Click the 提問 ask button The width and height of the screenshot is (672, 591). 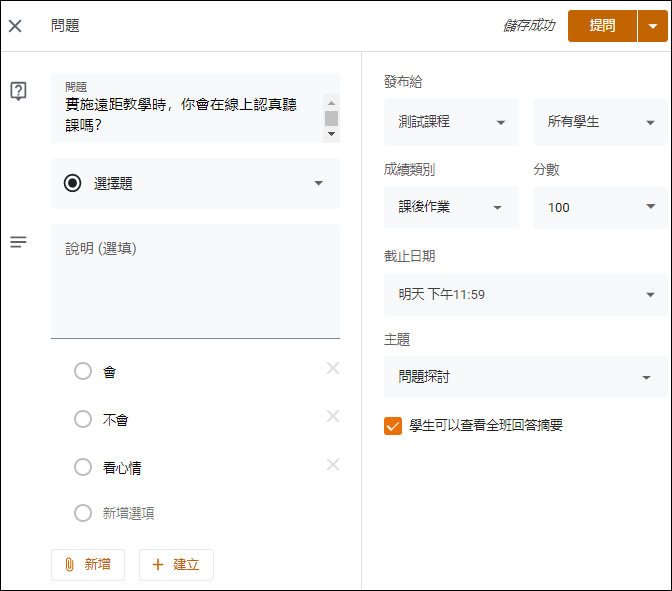[602, 26]
